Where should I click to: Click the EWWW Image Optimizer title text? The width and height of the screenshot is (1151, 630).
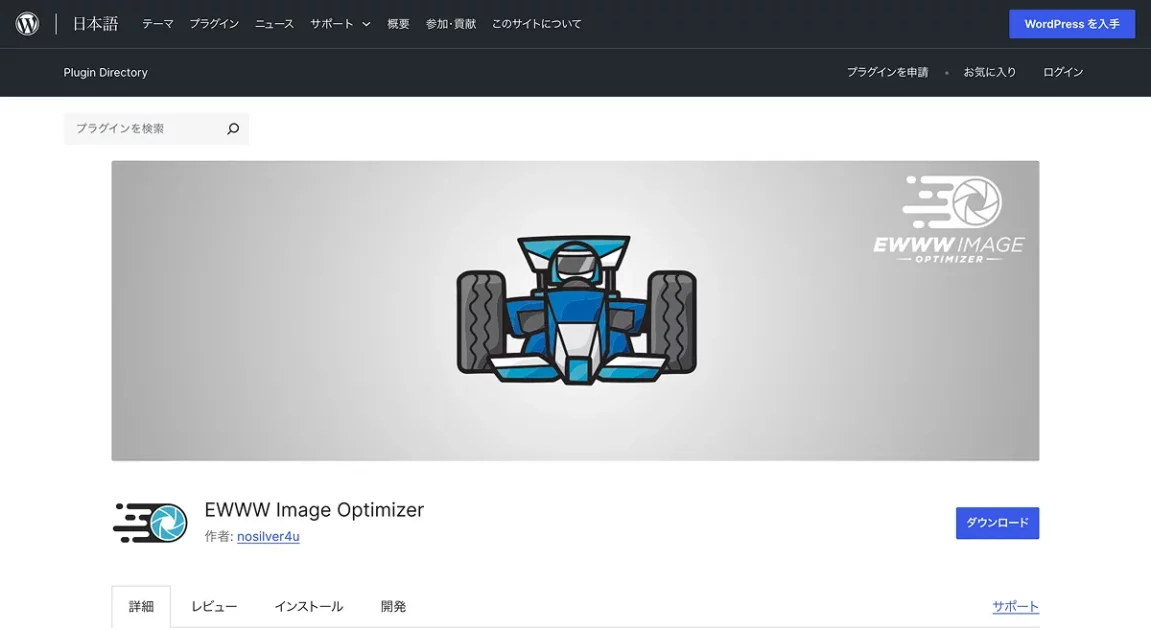[314, 510]
